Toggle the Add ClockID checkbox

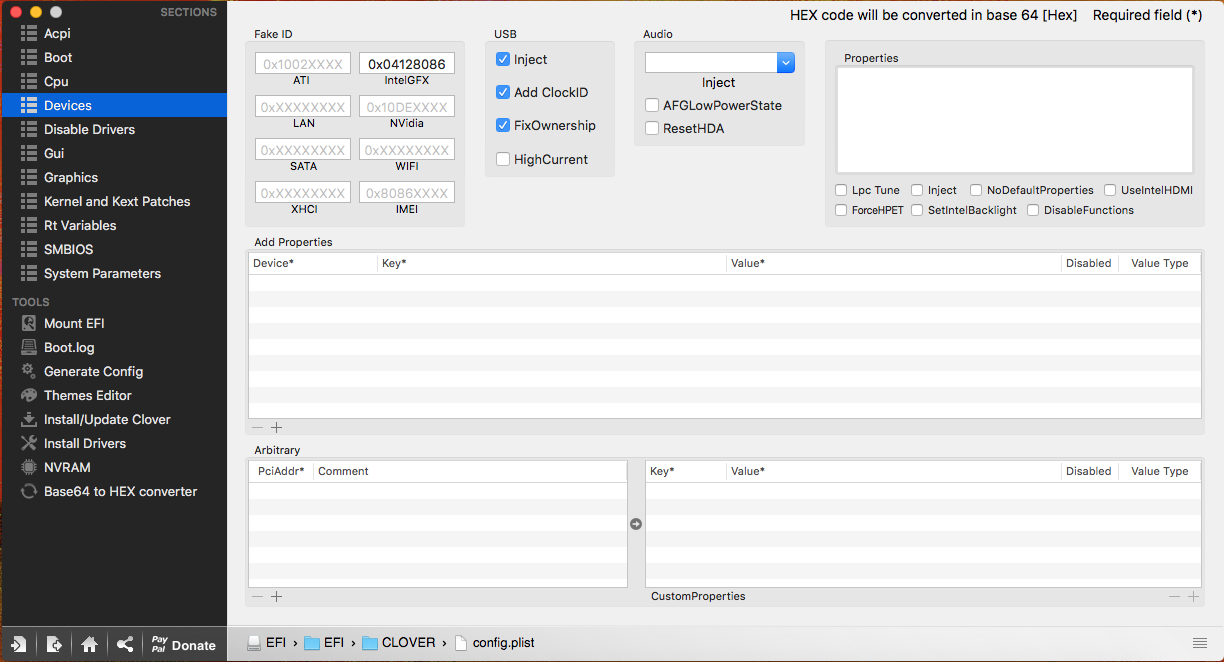(503, 92)
